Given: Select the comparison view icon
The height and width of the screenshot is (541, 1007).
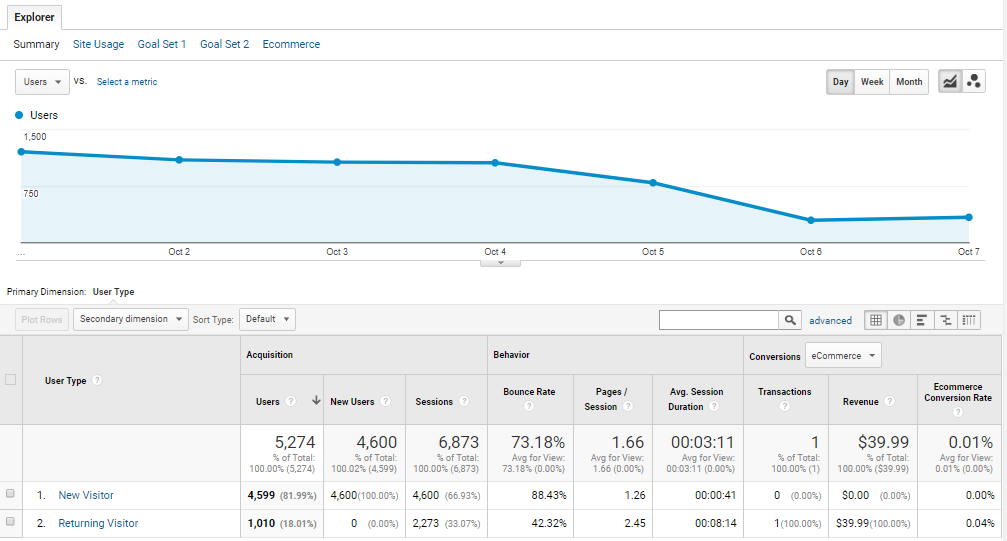Looking at the screenshot, I should click(945, 320).
